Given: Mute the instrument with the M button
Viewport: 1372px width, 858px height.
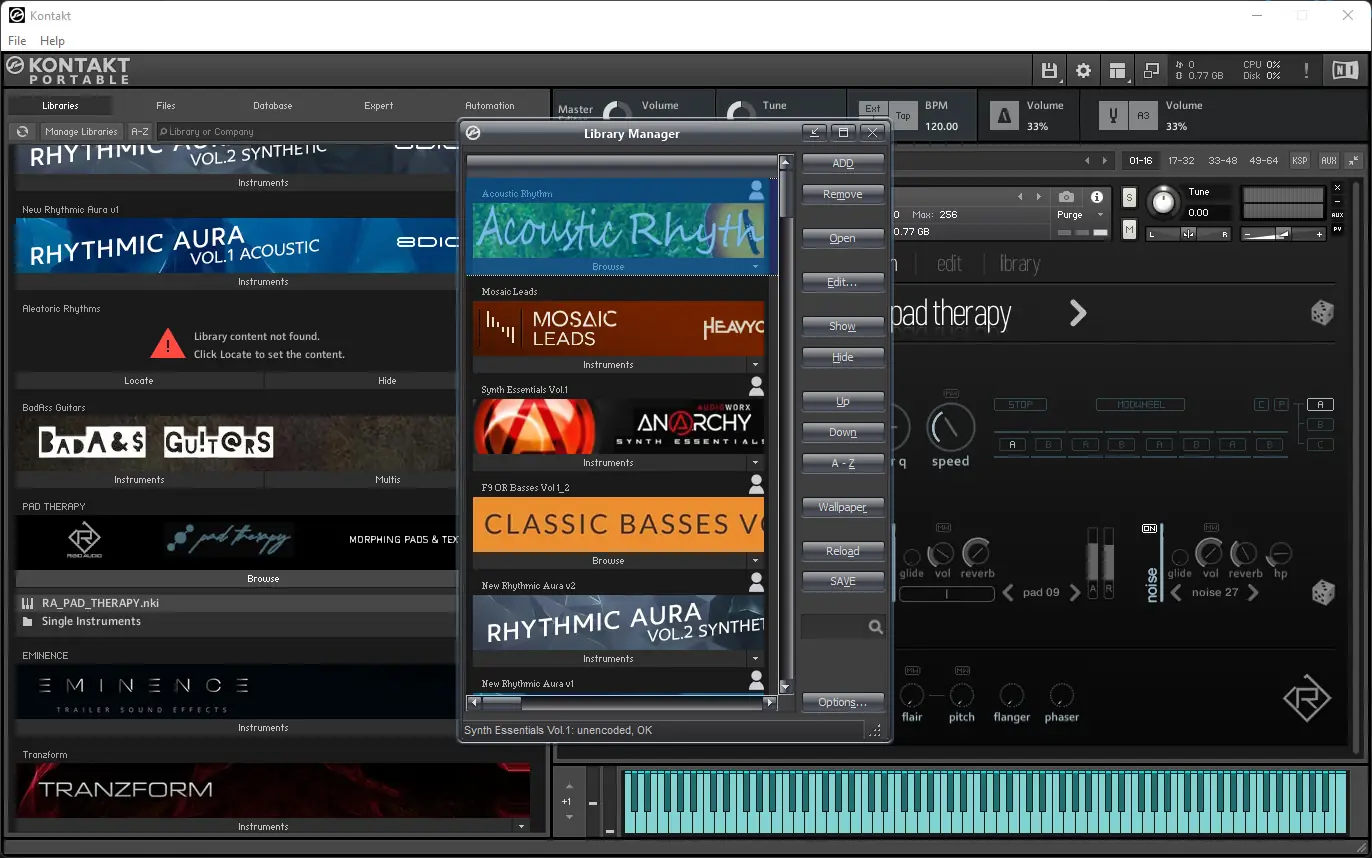Looking at the screenshot, I should tap(1129, 230).
